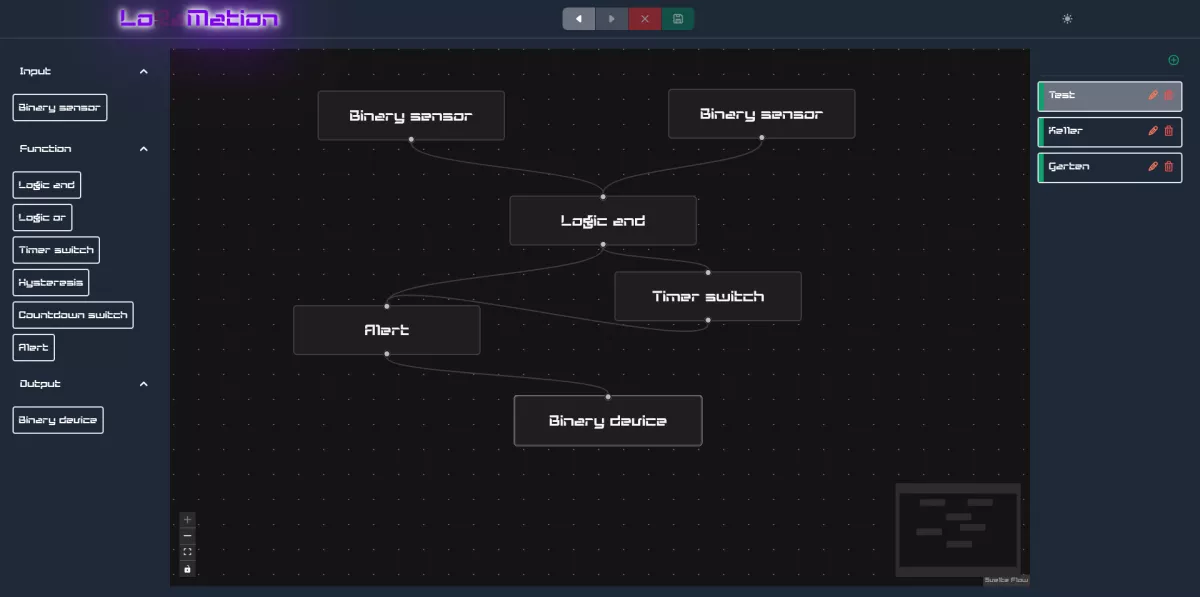Zoom into the canvas using the plus control
The image size is (1200, 597).
tap(187, 519)
